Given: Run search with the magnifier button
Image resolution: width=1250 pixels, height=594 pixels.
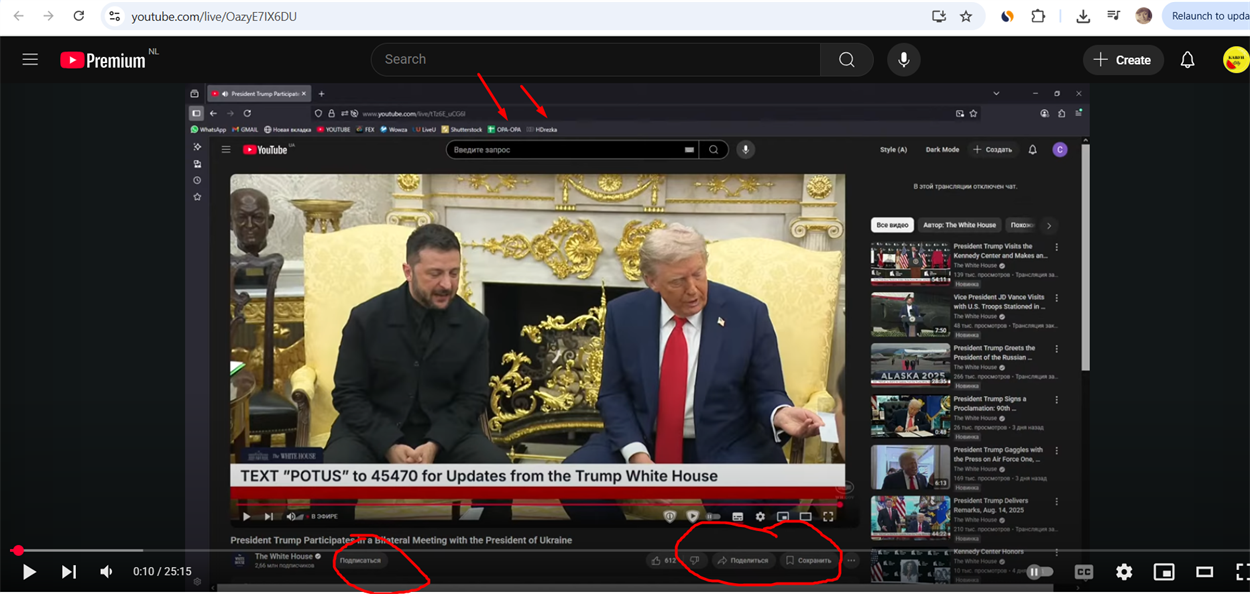Looking at the screenshot, I should [847, 60].
